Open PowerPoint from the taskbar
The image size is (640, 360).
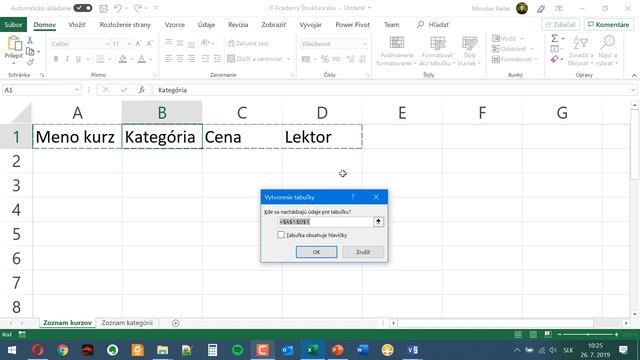338,350
